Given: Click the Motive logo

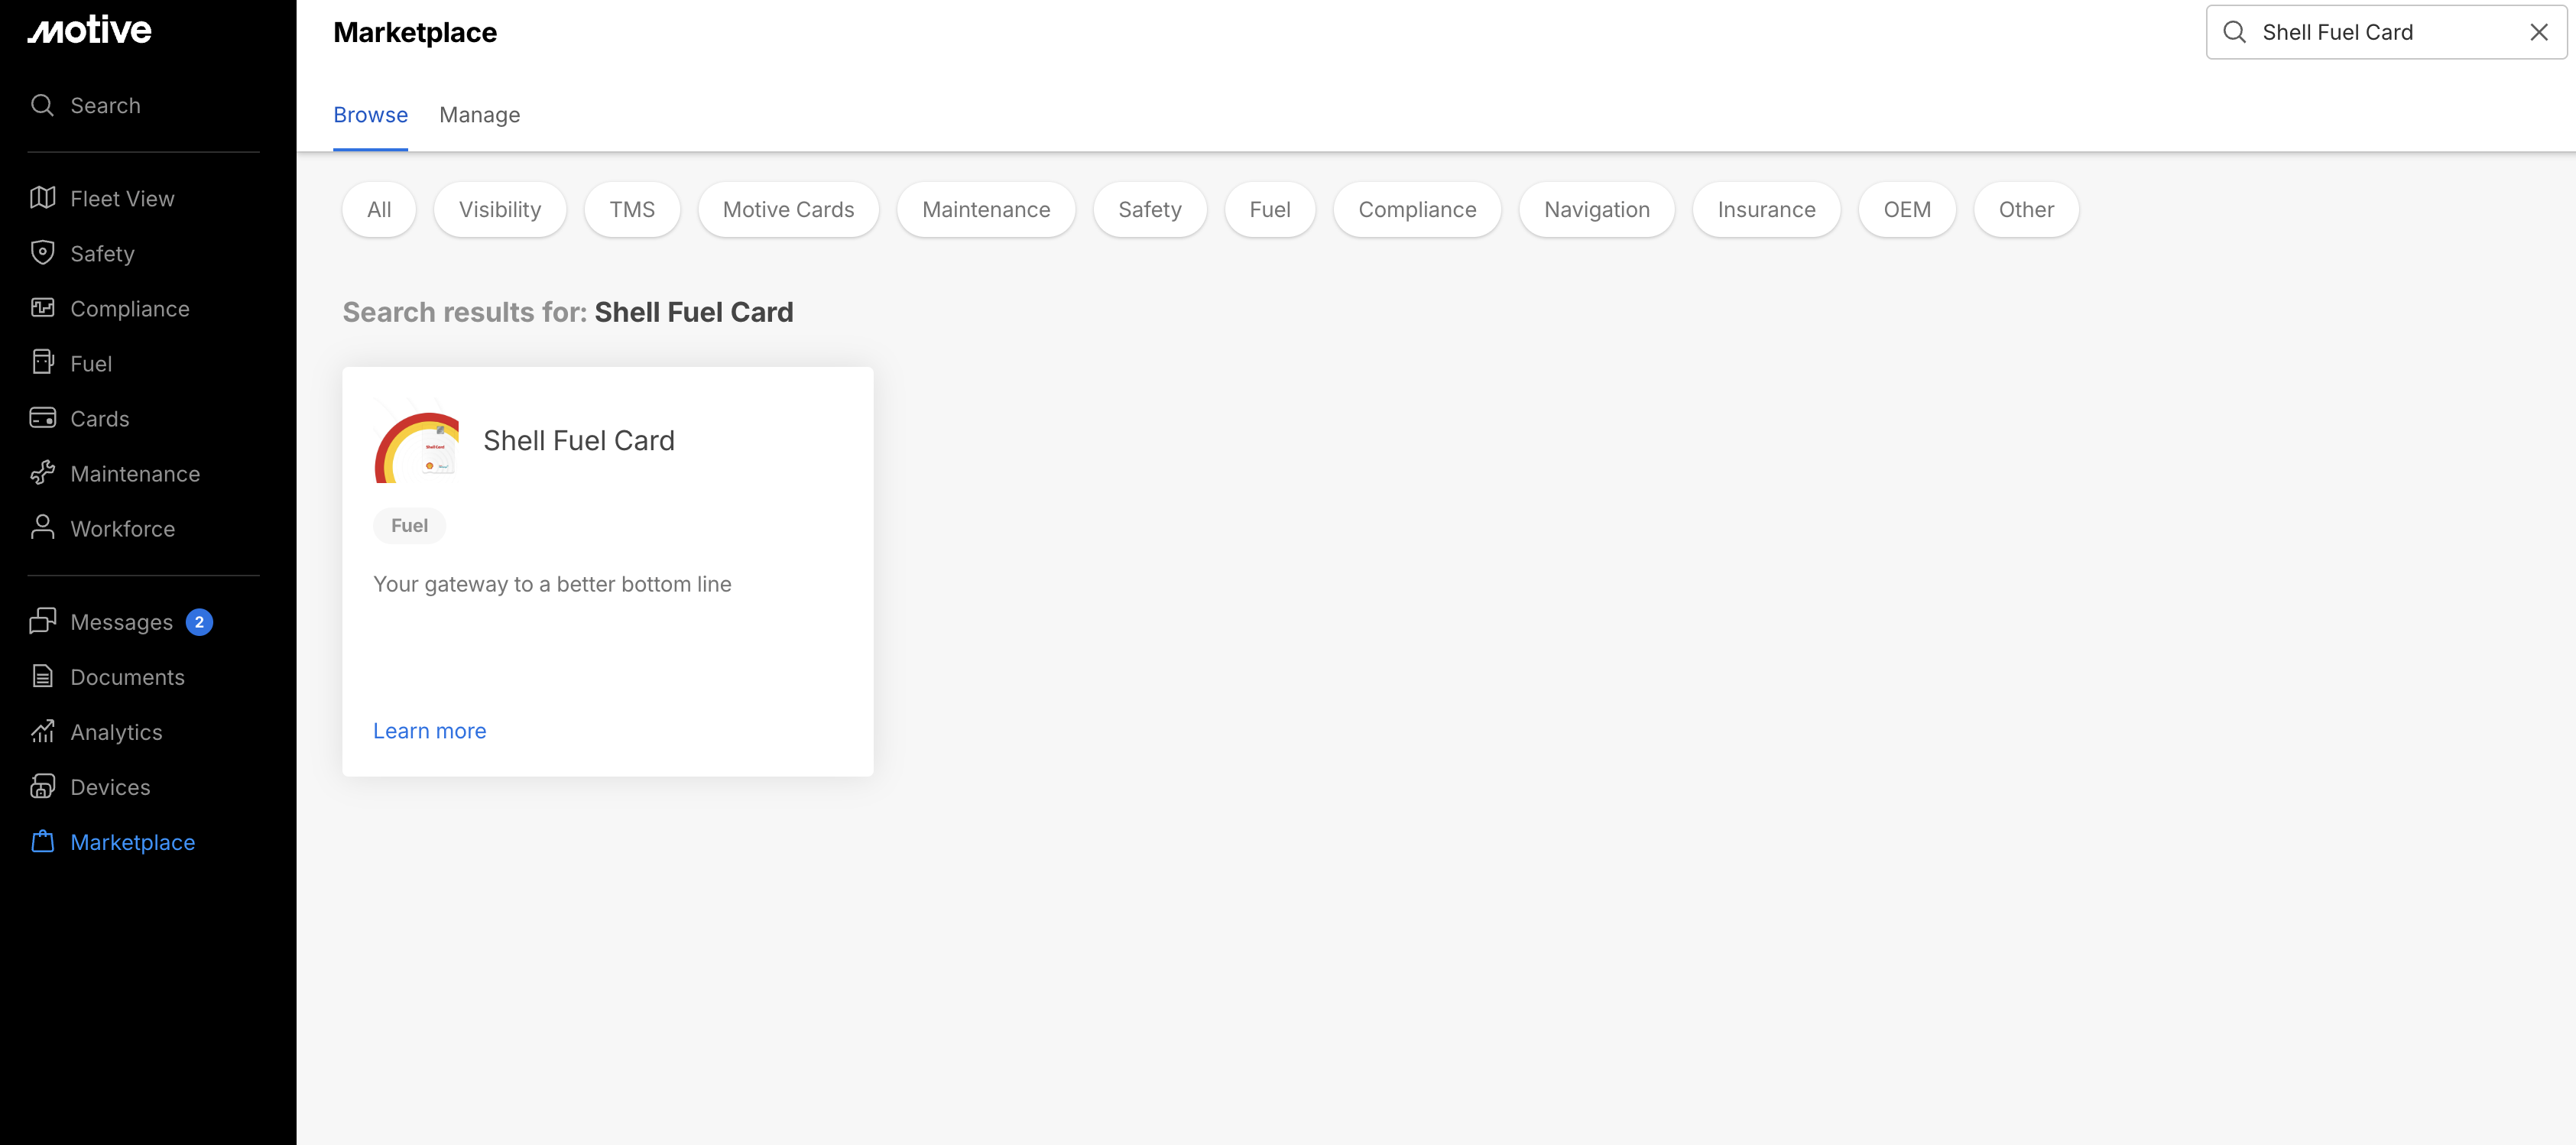Looking at the screenshot, I should coord(89,30).
